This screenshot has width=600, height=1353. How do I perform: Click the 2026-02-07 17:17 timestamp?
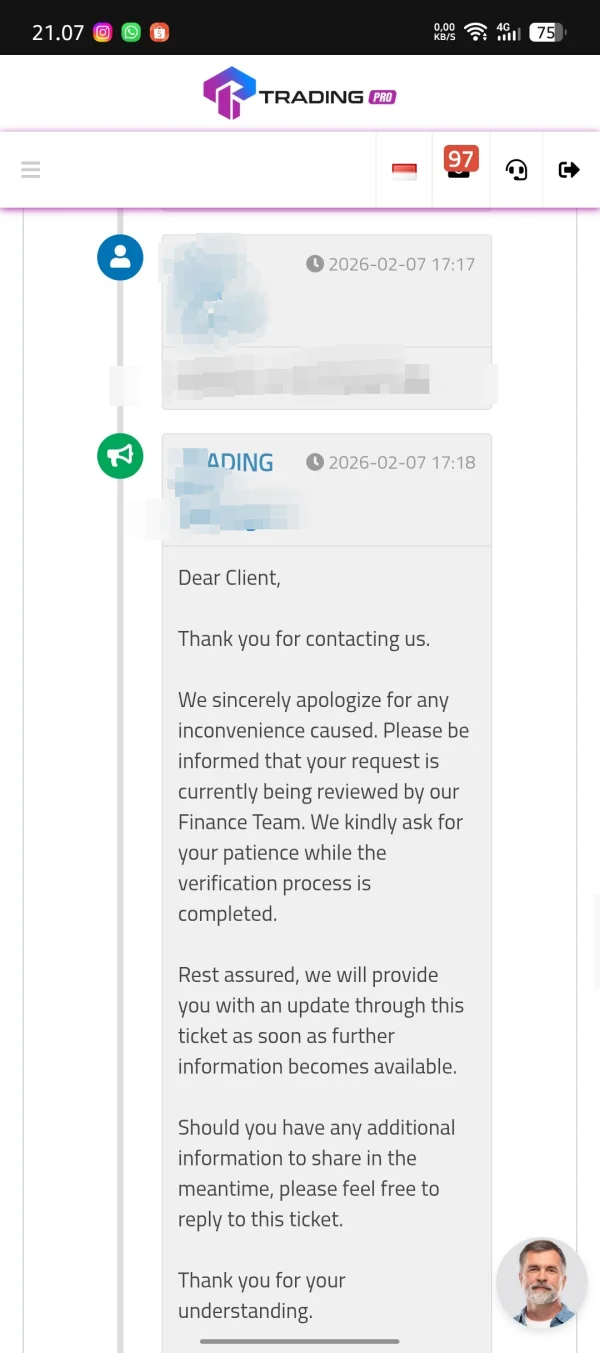coord(391,264)
